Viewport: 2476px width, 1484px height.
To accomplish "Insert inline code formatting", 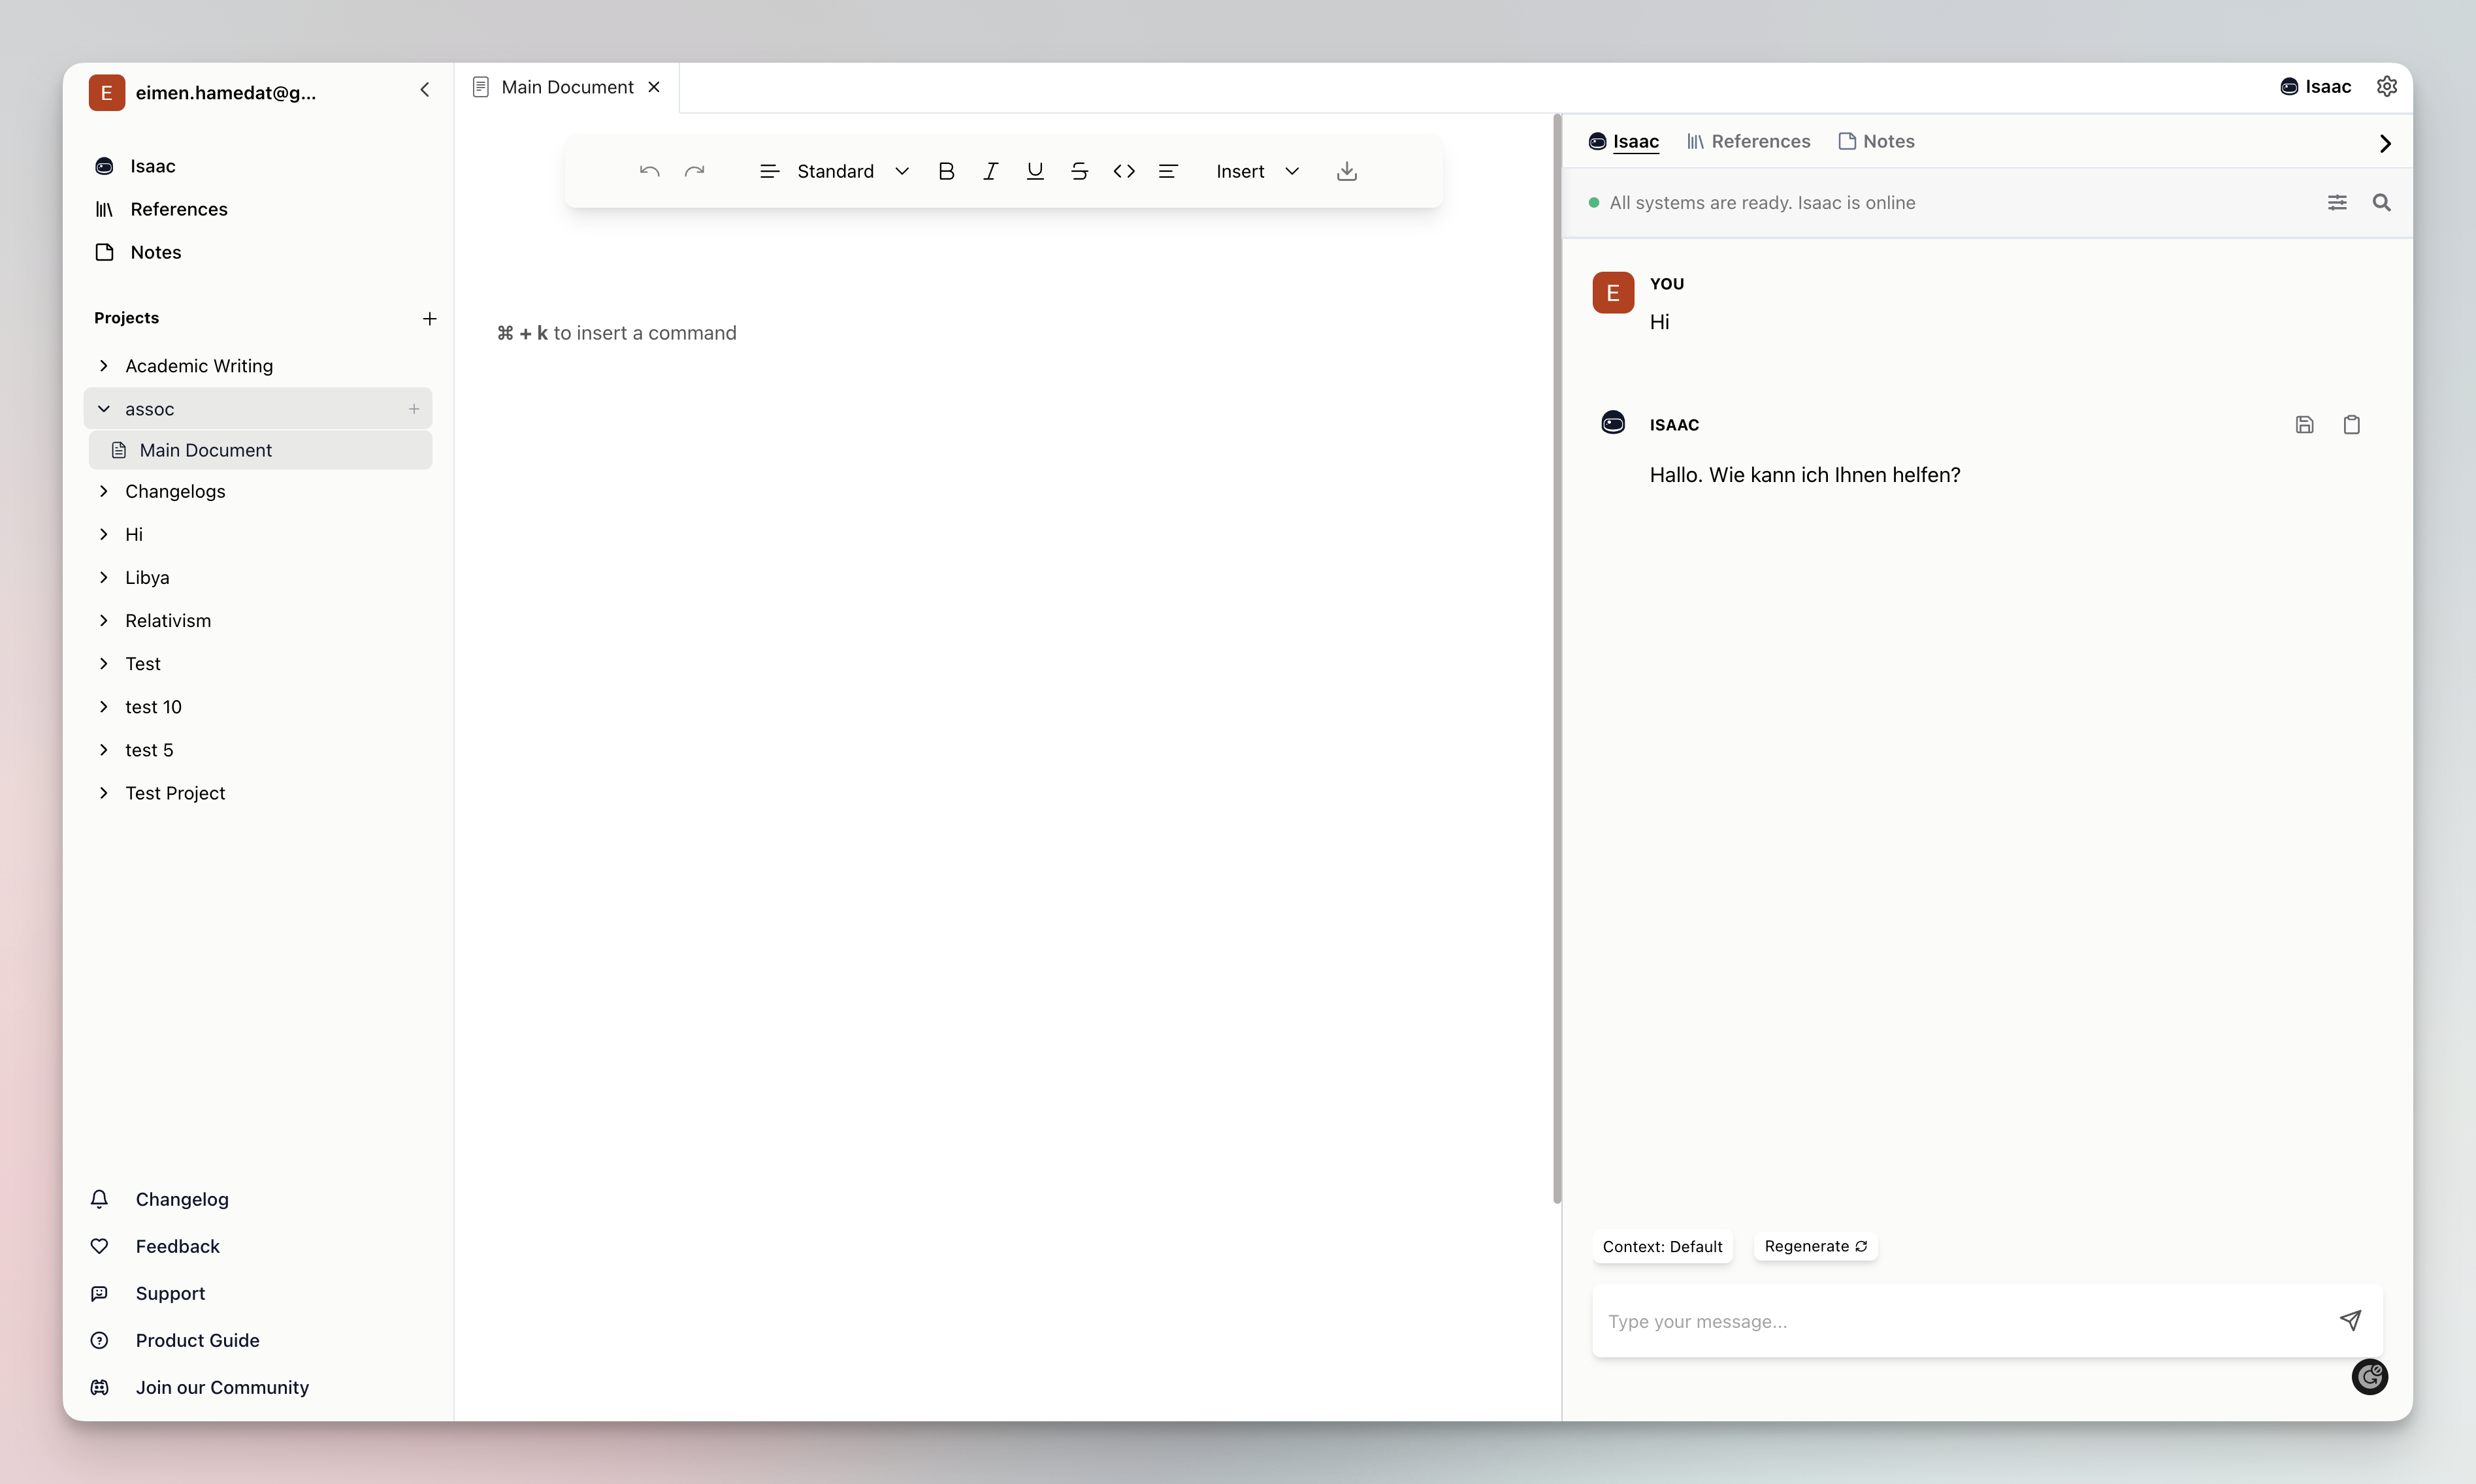I will coord(1123,171).
